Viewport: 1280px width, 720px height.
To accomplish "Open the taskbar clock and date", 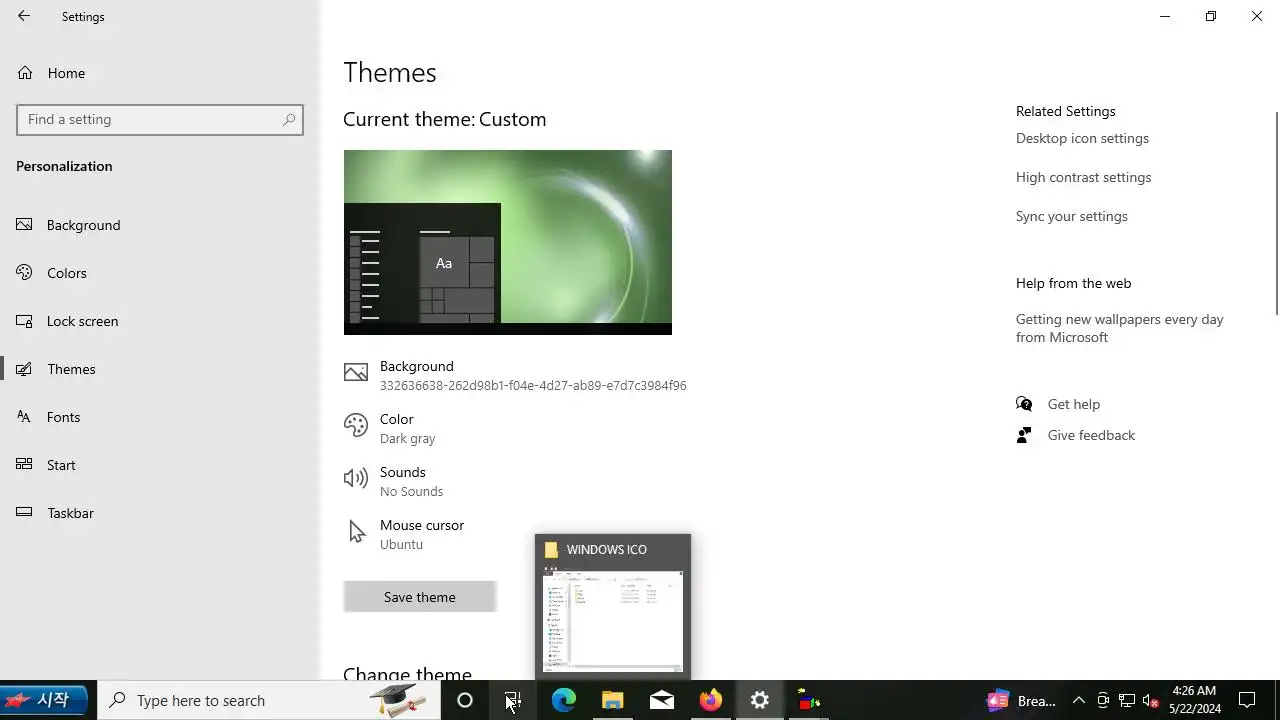I will tap(1195, 700).
